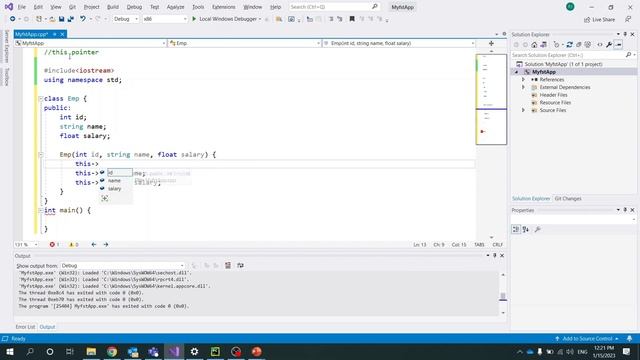The image size is (640, 360).
Task: Collapse the int main code block
Action: tap(40, 211)
